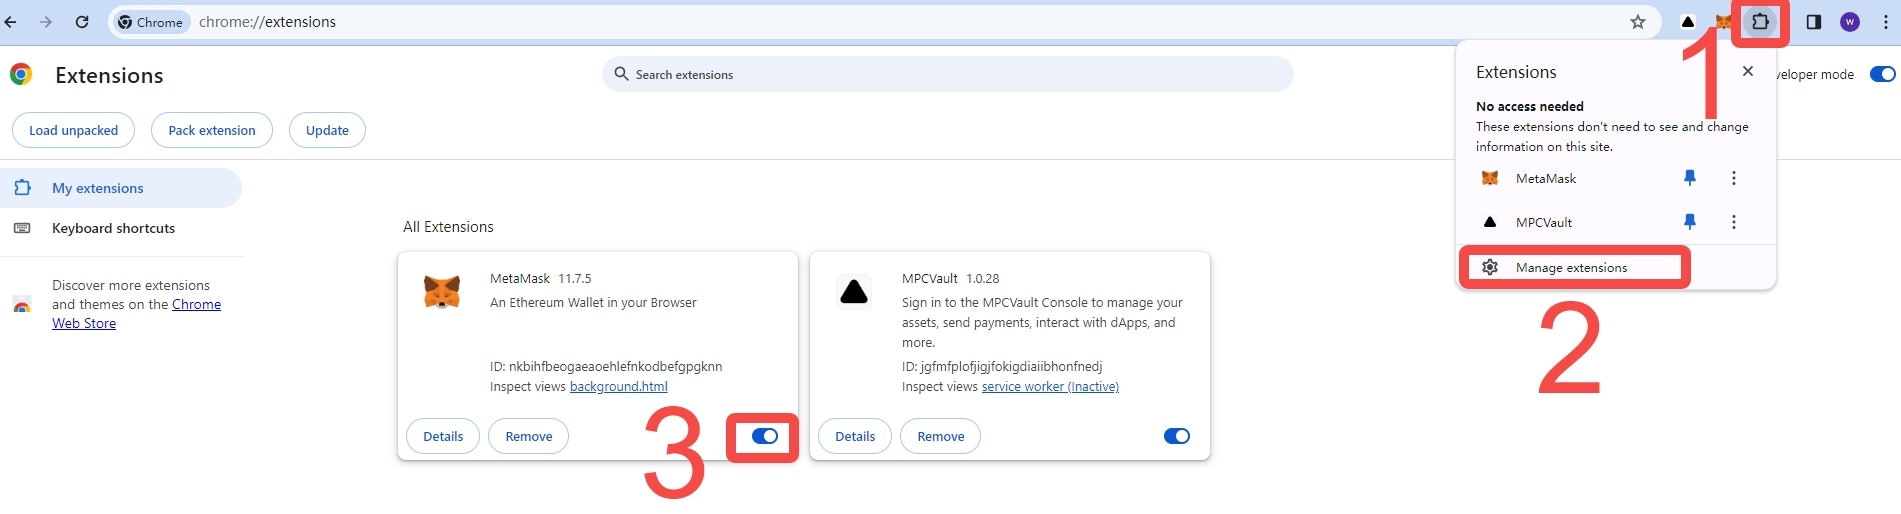This screenshot has width=1901, height=514.
Task: Click MetaMask version 11.7.5 text
Action: (575, 279)
